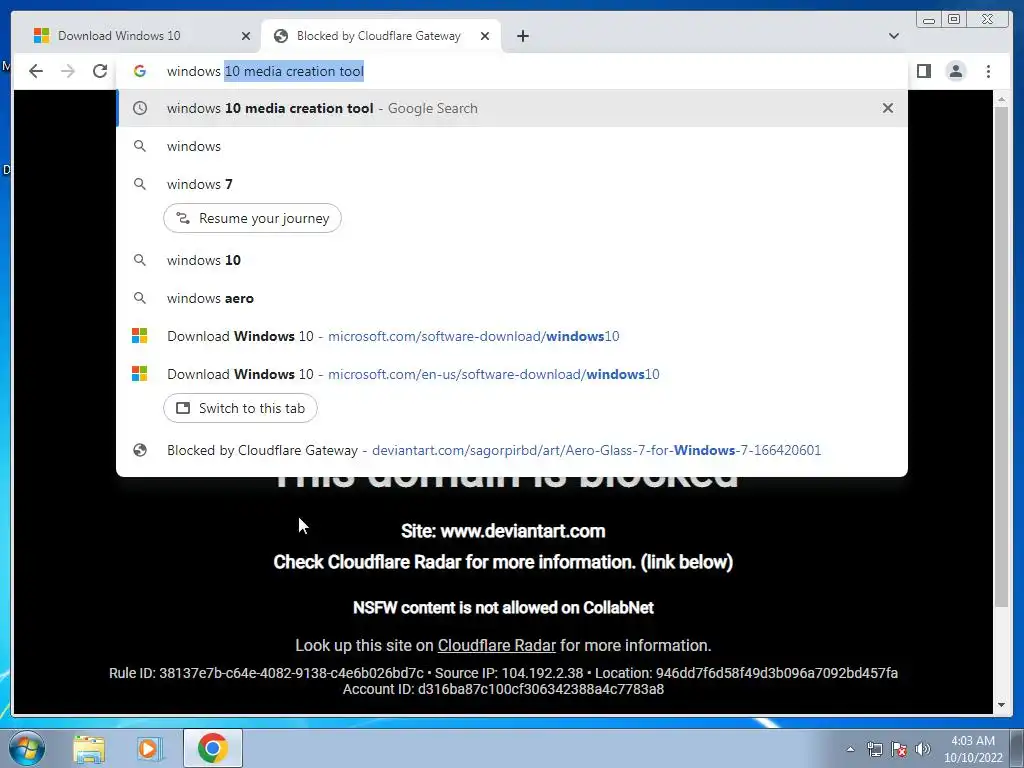Open the Windows Start menu orb
Image resolution: width=1024 pixels, height=768 pixels.
point(26,748)
